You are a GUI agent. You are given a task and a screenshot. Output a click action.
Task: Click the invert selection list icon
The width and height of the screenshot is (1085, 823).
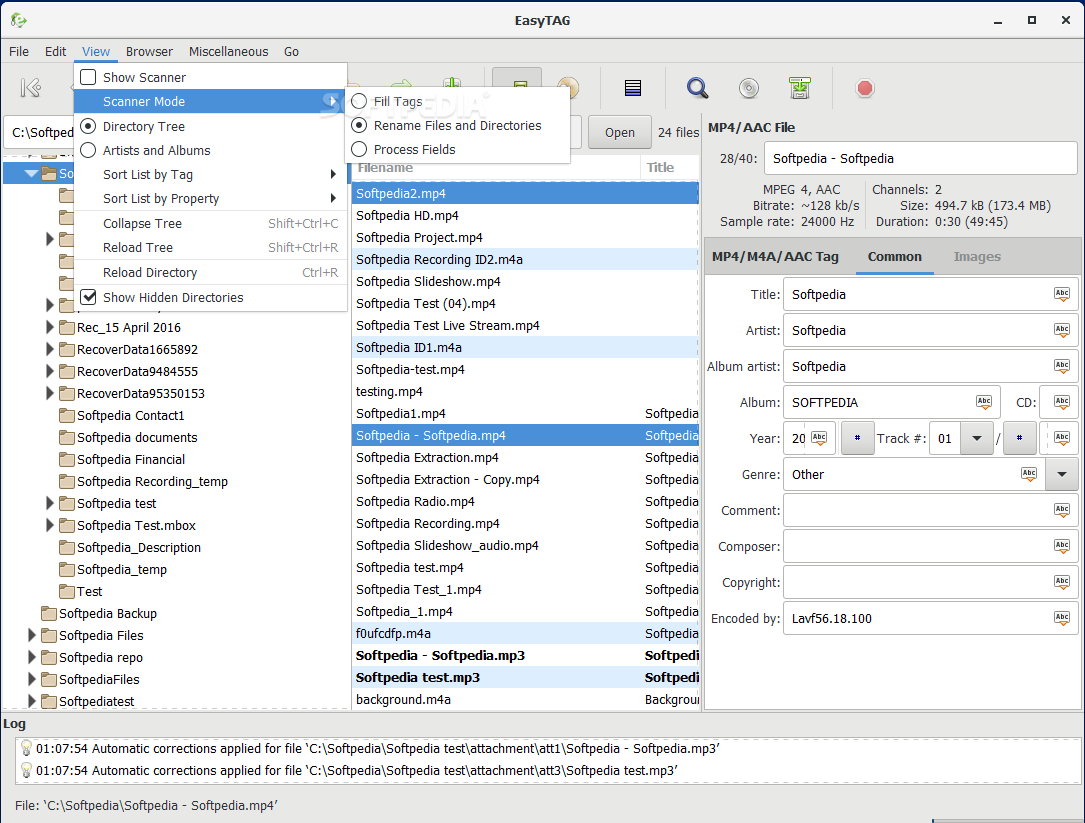click(x=632, y=88)
